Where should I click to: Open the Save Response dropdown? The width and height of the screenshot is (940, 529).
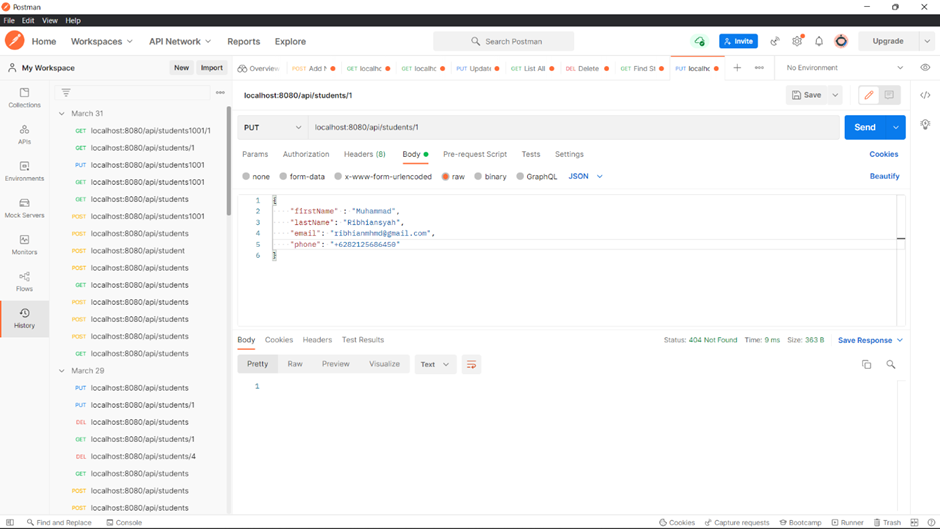pyautogui.click(x=870, y=340)
